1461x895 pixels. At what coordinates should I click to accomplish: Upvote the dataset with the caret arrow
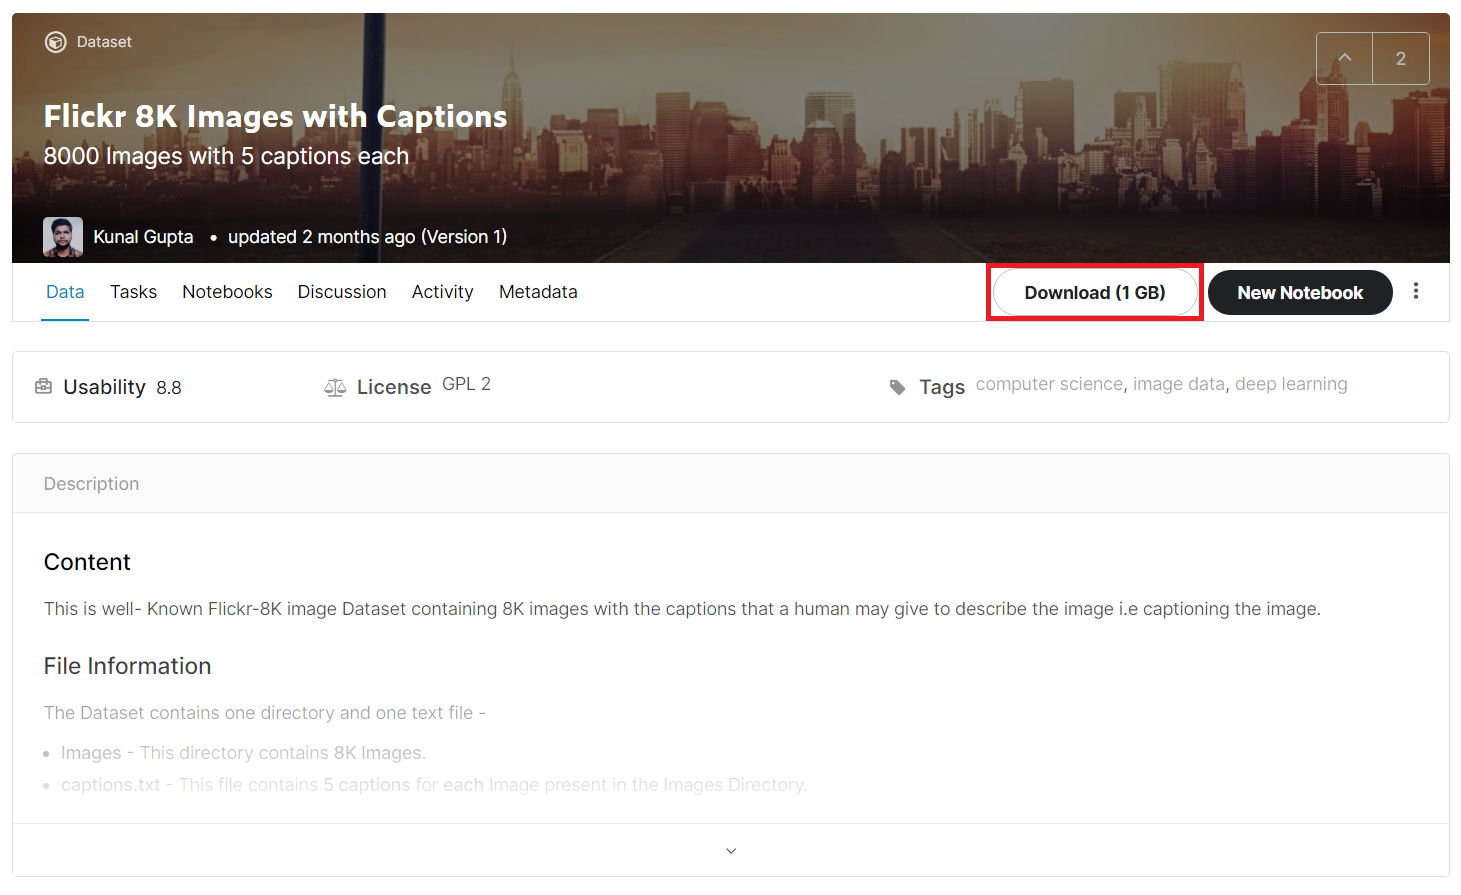click(1345, 58)
